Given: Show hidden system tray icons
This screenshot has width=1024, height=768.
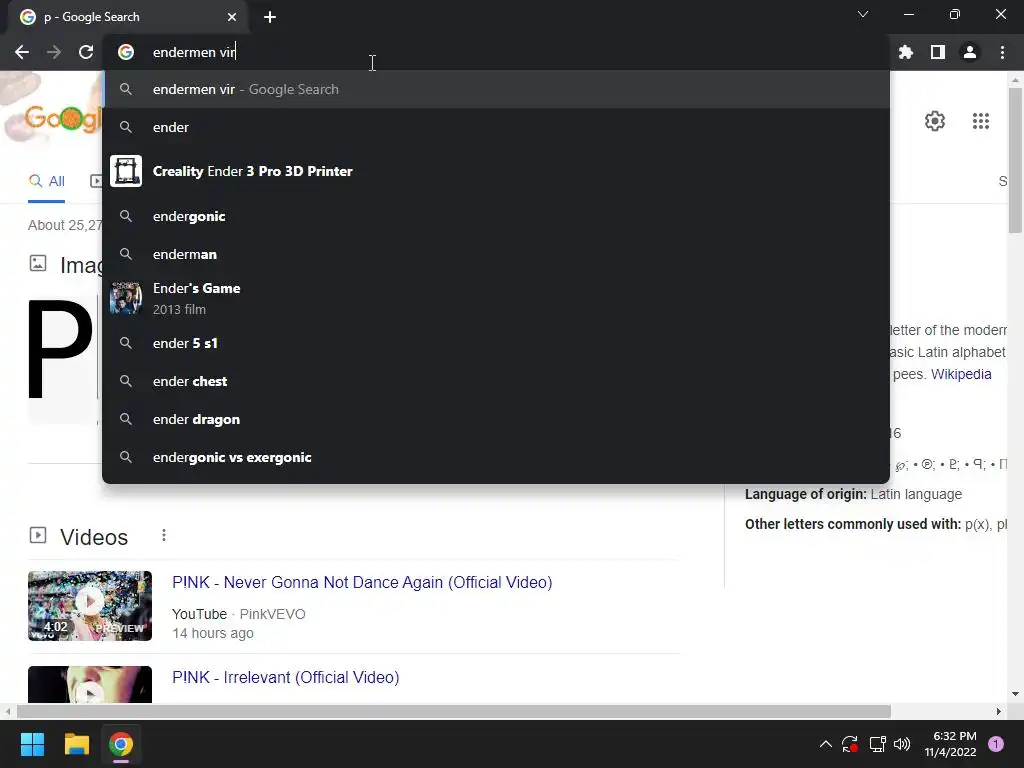Looking at the screenshot, I should pyautogui.click(x=825, y=744).
